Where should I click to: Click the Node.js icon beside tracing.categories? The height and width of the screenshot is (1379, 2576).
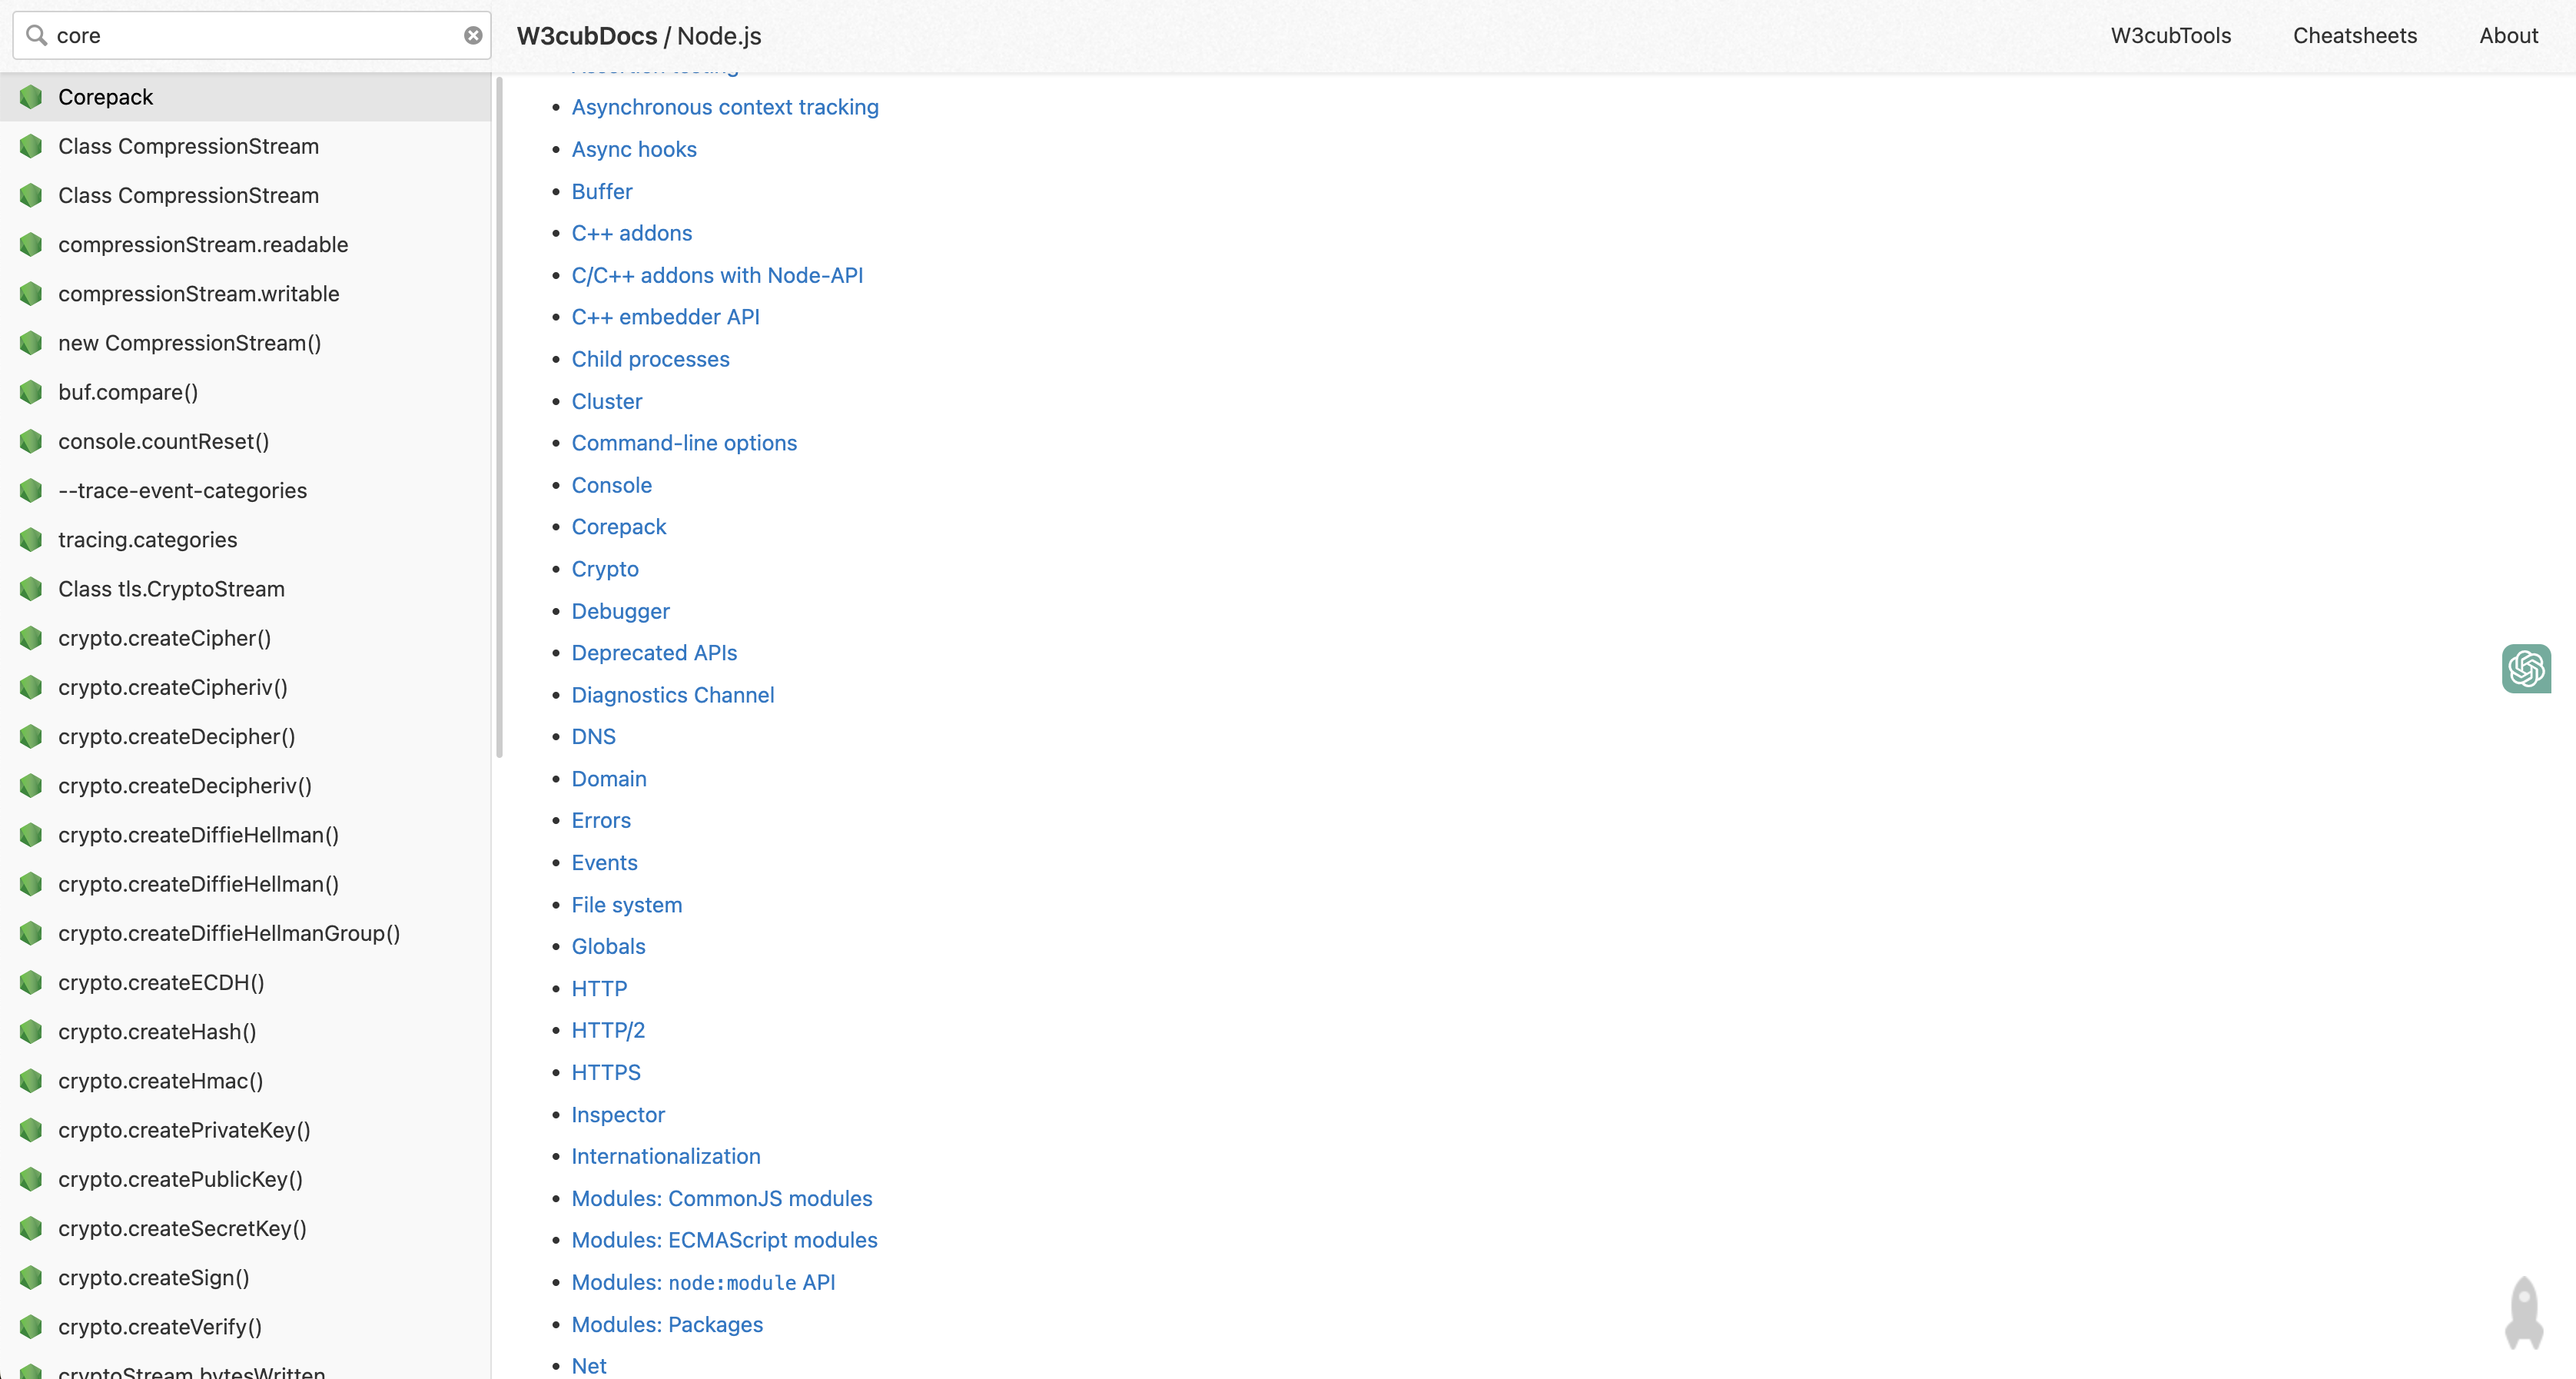point(31,540)
